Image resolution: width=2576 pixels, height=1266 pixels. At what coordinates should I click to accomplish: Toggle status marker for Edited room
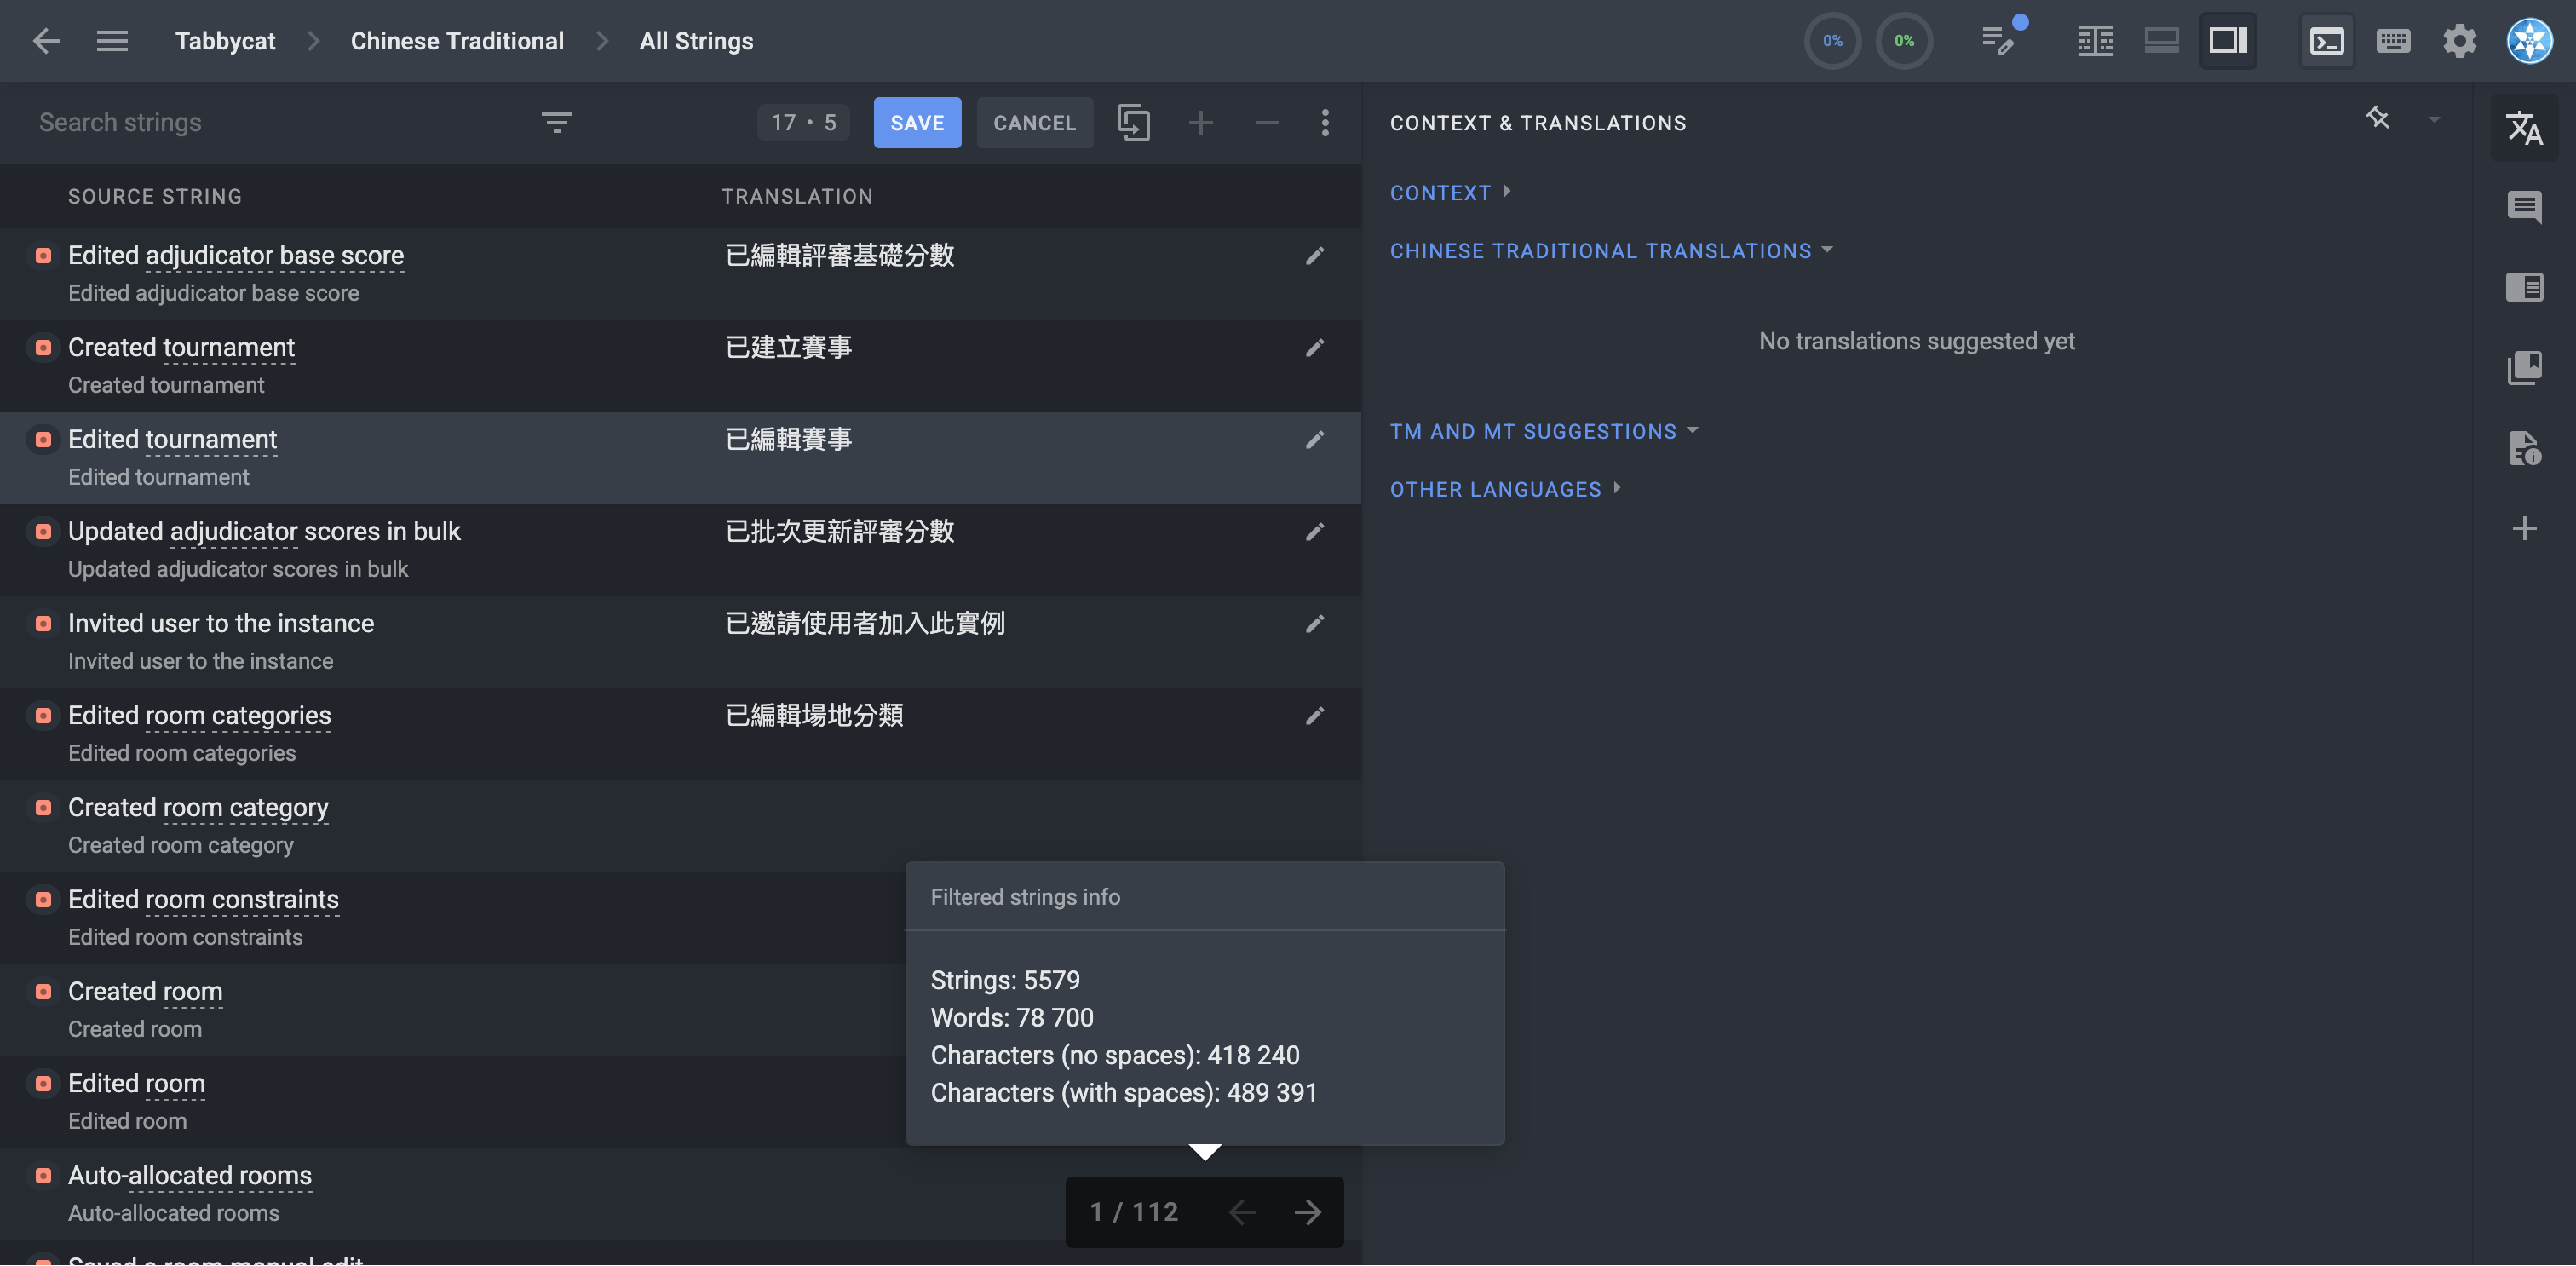coord(43,1083)
